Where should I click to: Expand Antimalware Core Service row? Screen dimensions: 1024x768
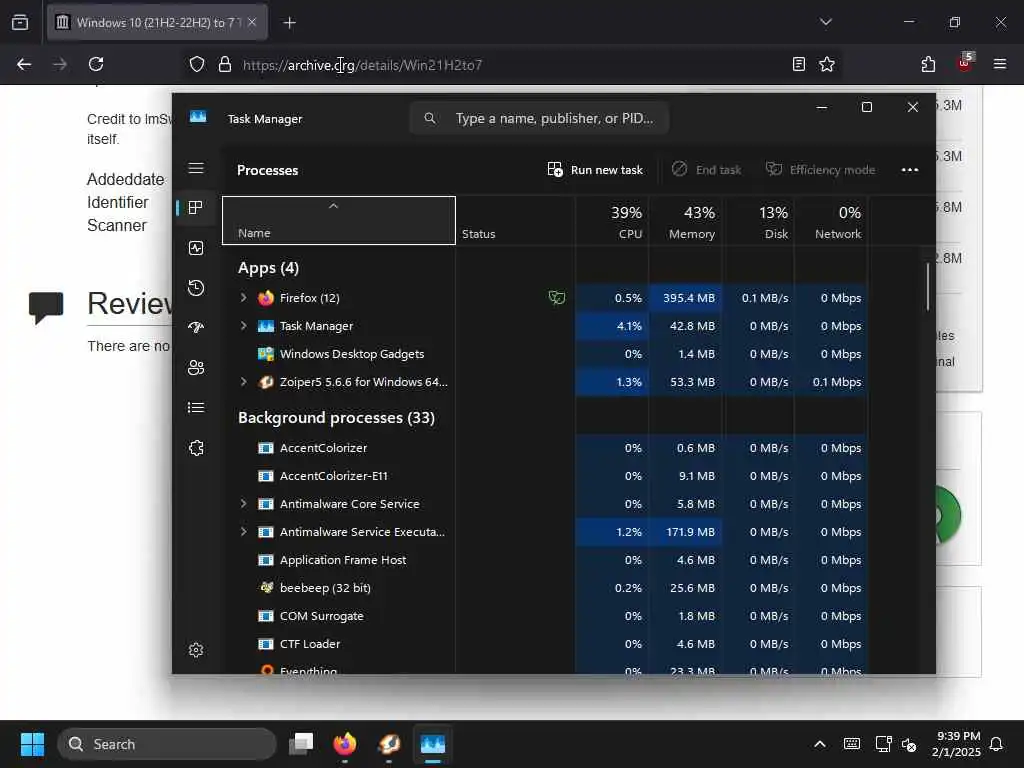point(244,504)
